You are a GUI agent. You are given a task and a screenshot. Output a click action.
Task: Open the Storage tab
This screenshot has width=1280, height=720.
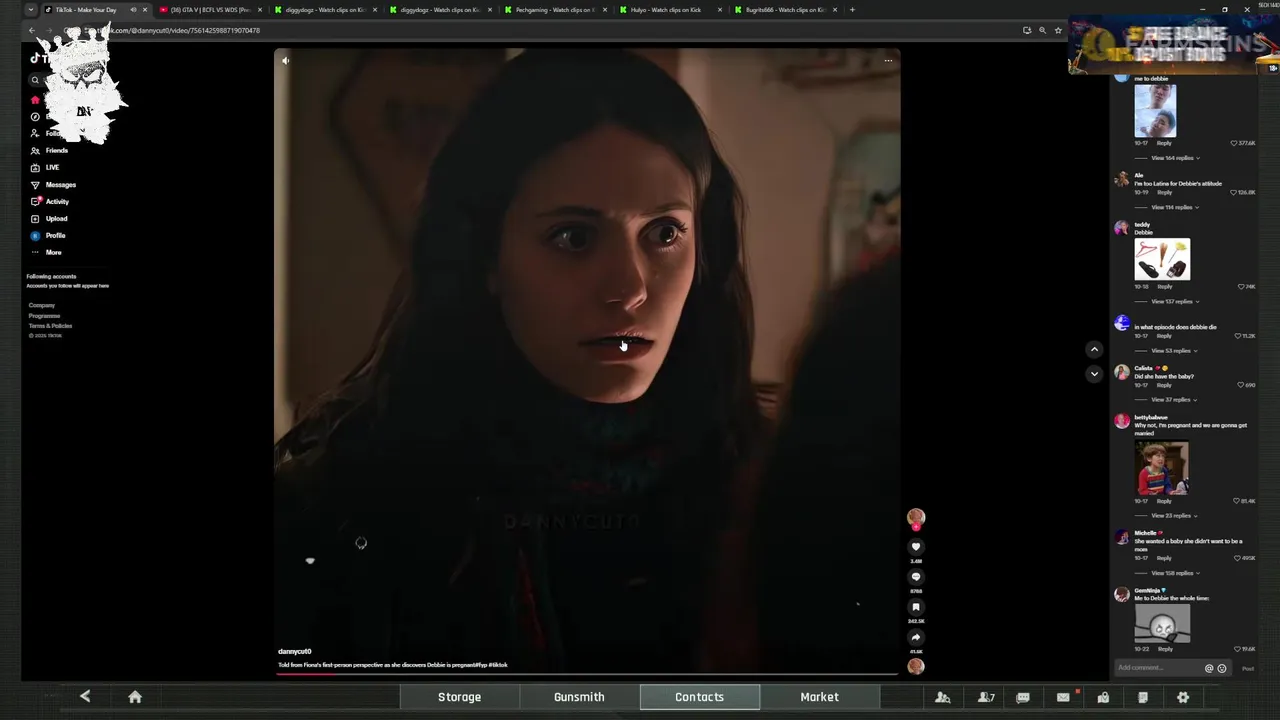click(459, 697)
